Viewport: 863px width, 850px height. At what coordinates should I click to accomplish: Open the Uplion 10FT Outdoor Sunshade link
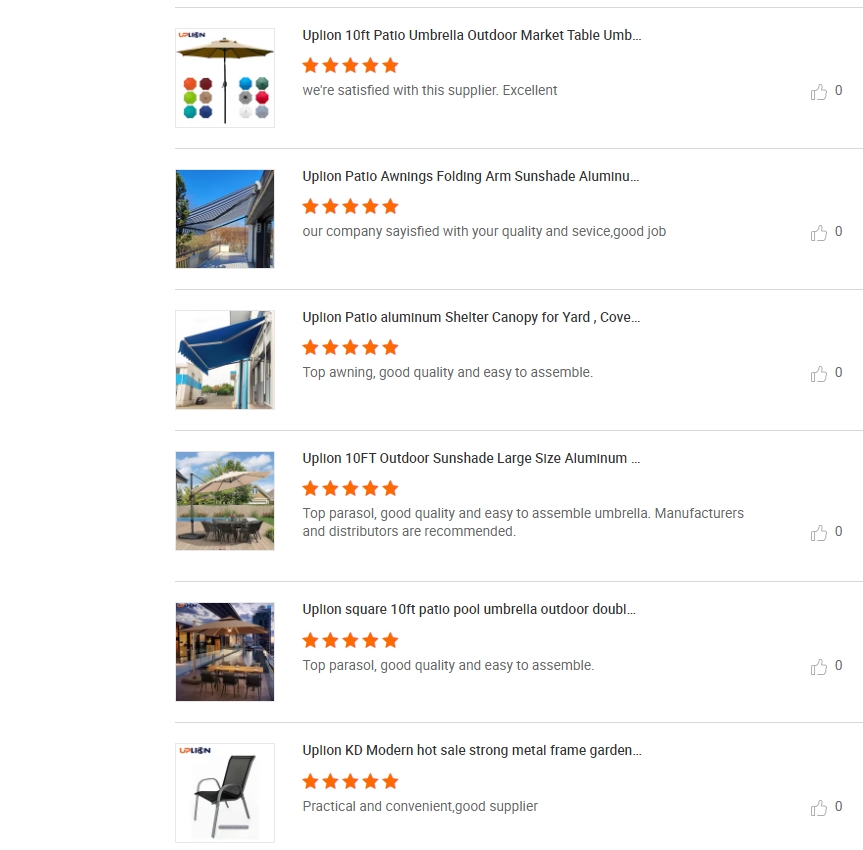pyautogui.click(x=471, y=458)
